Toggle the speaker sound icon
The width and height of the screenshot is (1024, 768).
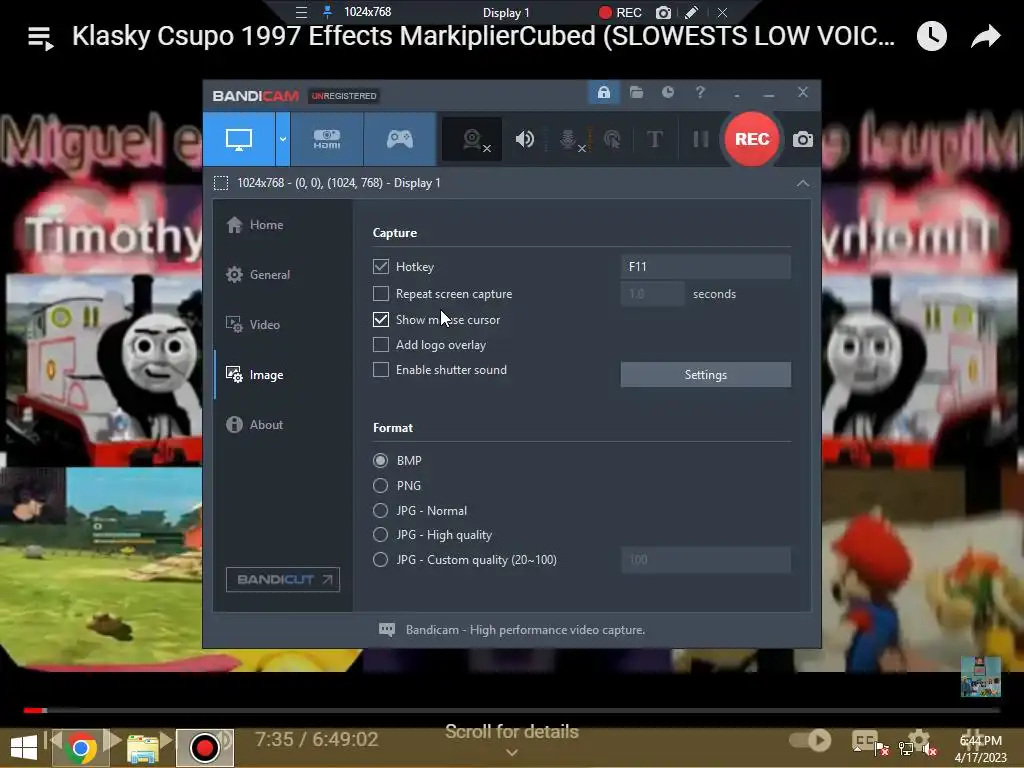[x=524, y=139]
